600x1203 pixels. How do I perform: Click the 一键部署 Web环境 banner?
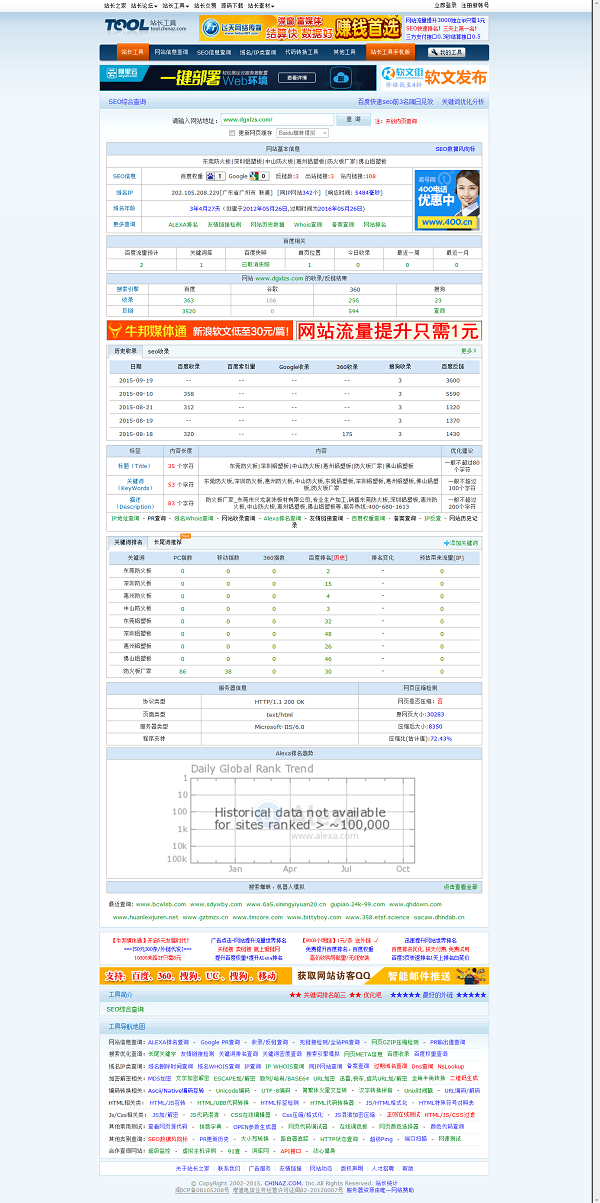click(236, 77)
